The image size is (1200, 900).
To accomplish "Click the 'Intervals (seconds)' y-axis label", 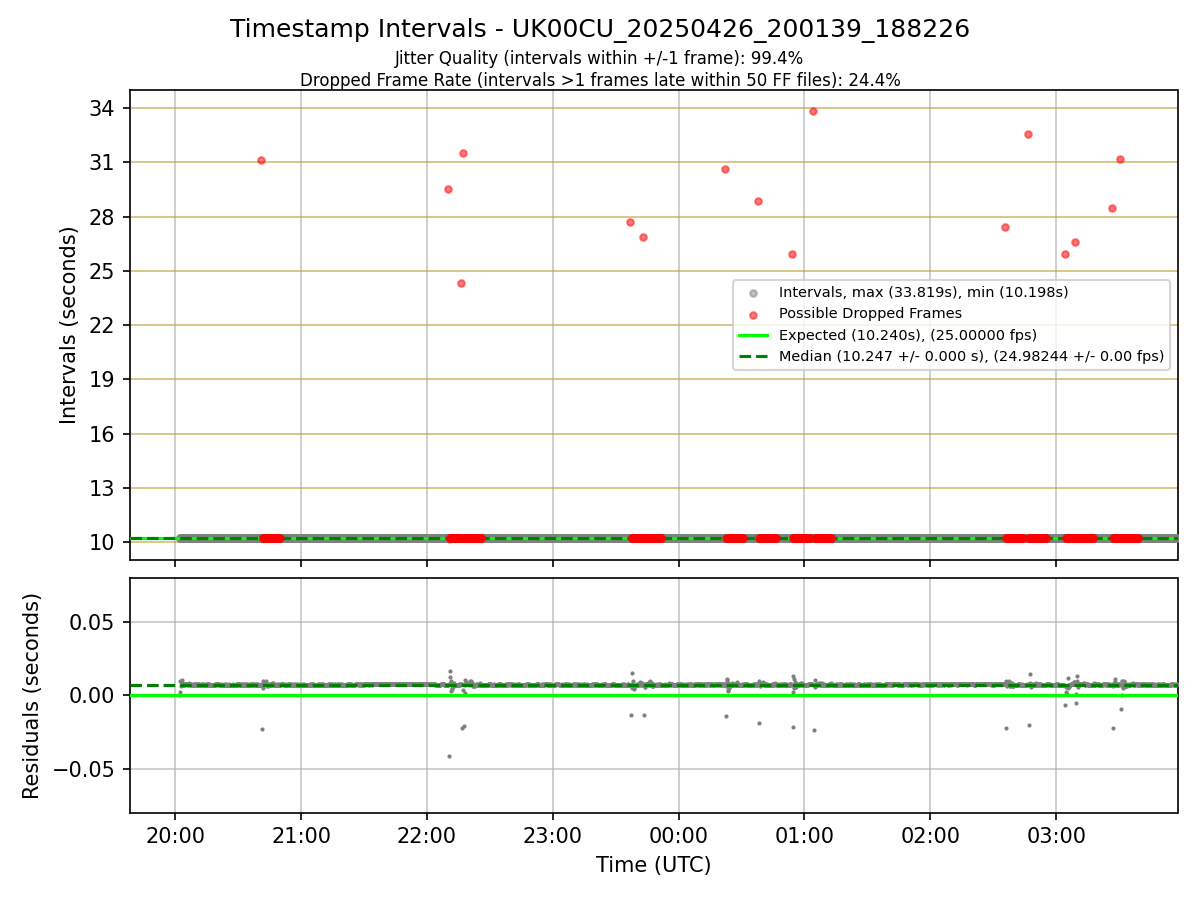I will click(x=69, y=325).
